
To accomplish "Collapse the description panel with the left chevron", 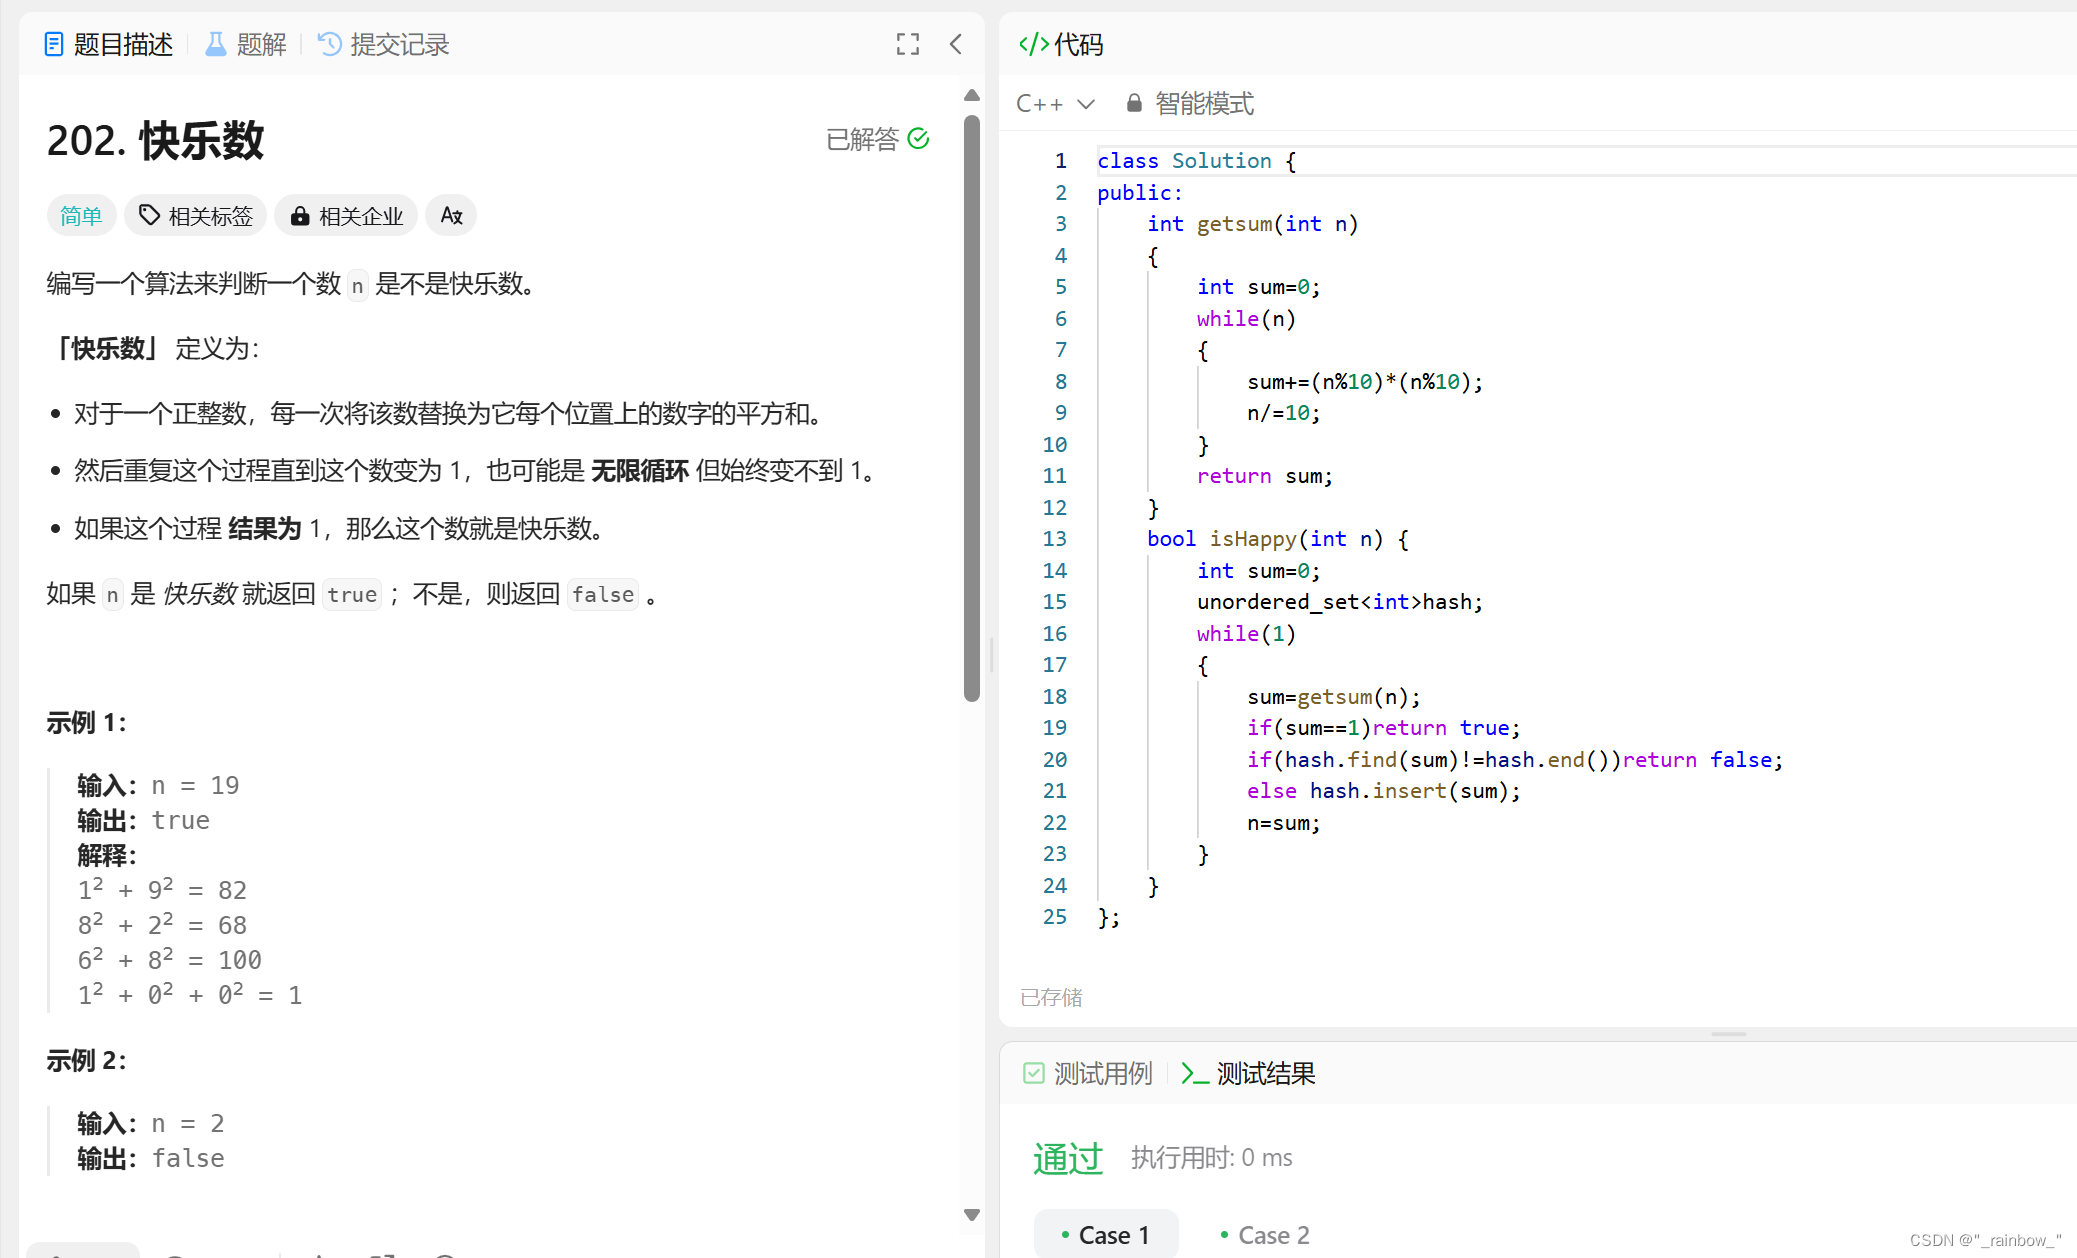I will pos(956,44).
